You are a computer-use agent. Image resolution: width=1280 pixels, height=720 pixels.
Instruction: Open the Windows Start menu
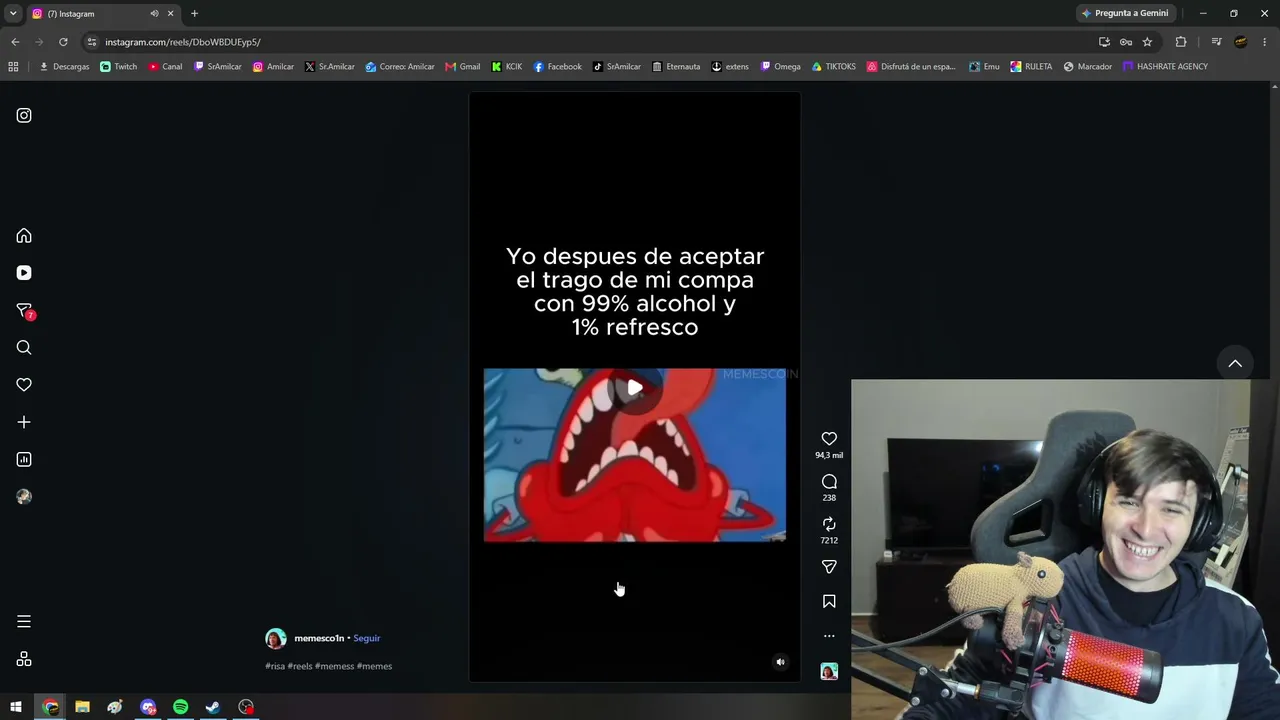[16, 707]
